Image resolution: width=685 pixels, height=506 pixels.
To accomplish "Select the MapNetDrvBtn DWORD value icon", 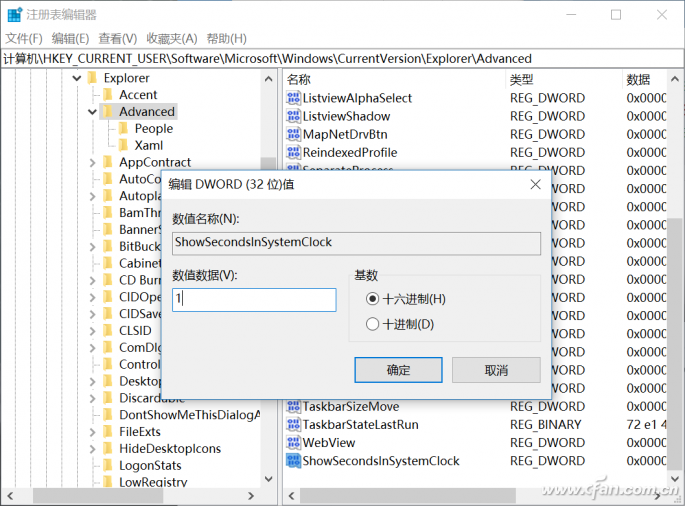I will (294, 134).
